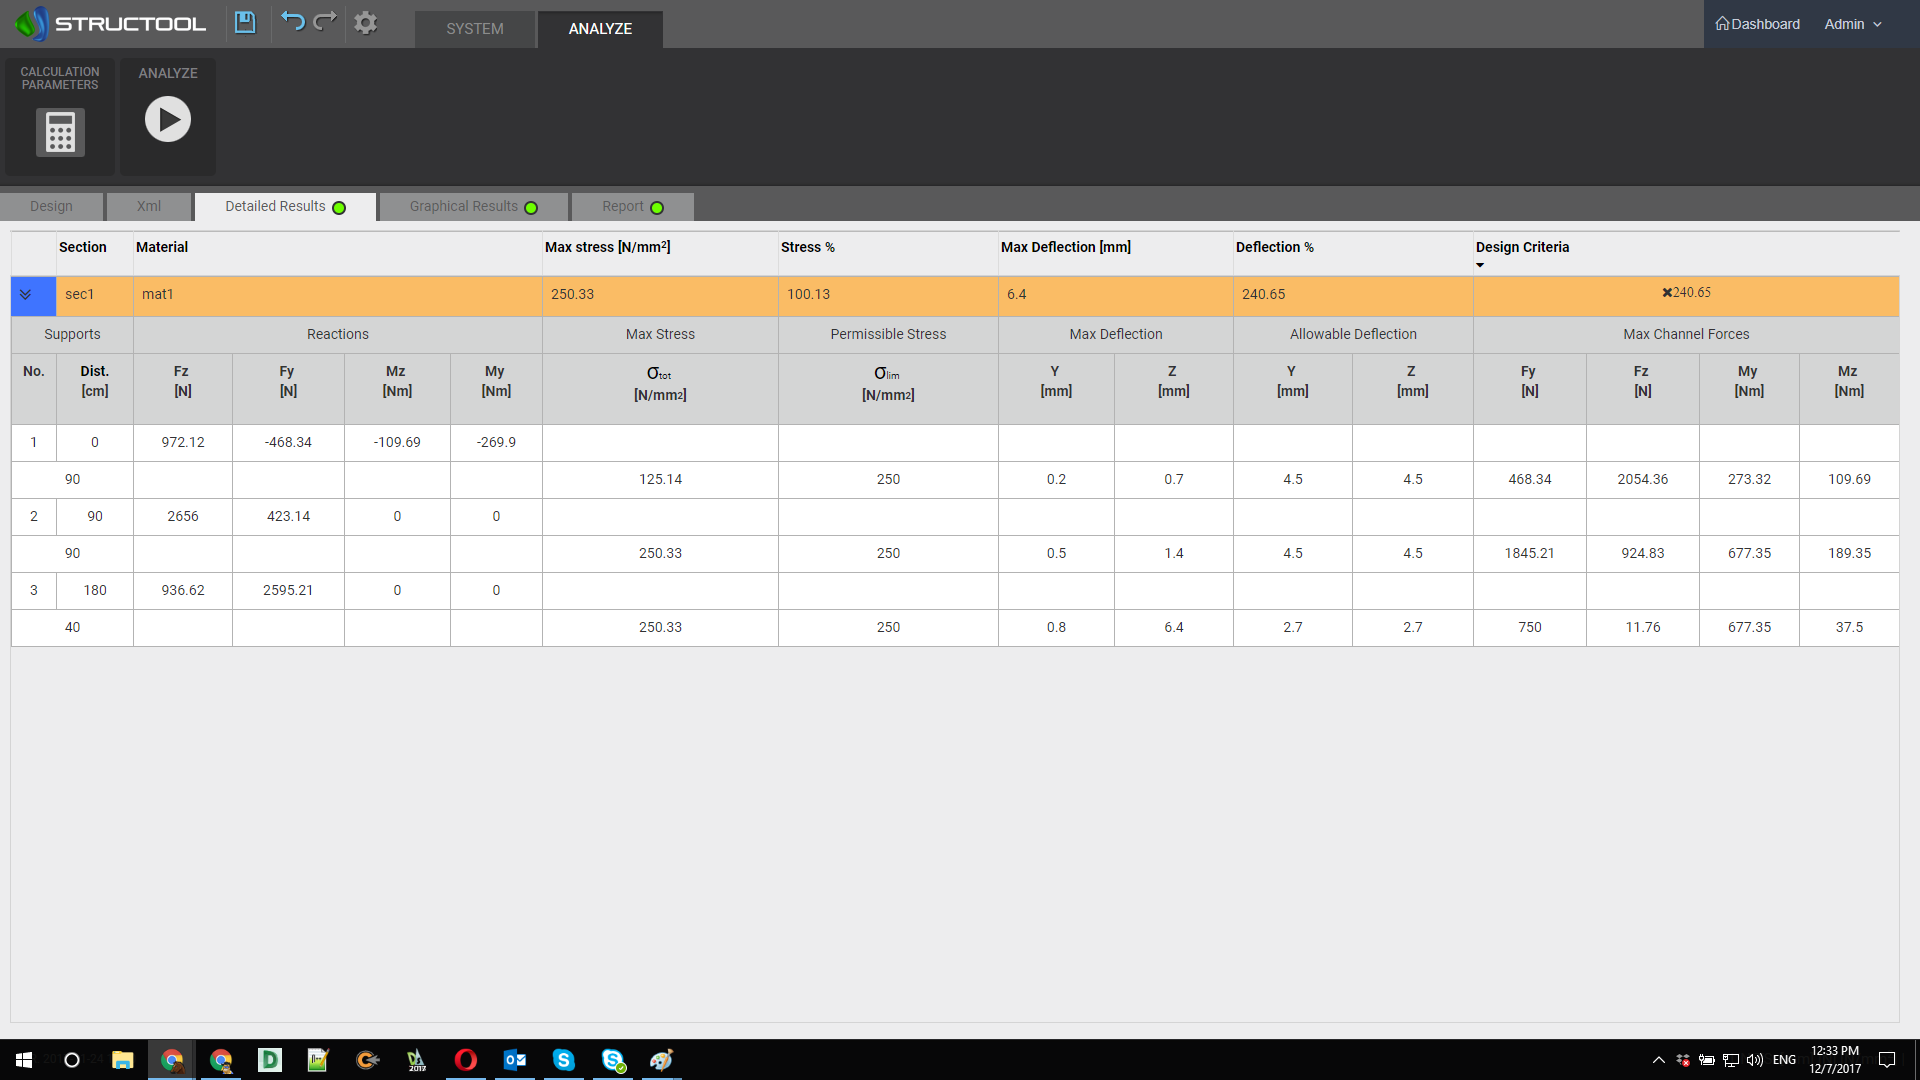This screenshot has width=1920, height=1080.
Task: Click the failed 240.65 design criteria cell
Action: tap(1686, 293)
